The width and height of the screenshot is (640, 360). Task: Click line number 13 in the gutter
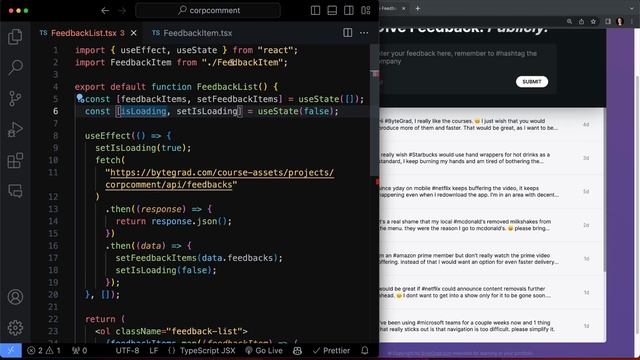[x=53, y=209]
